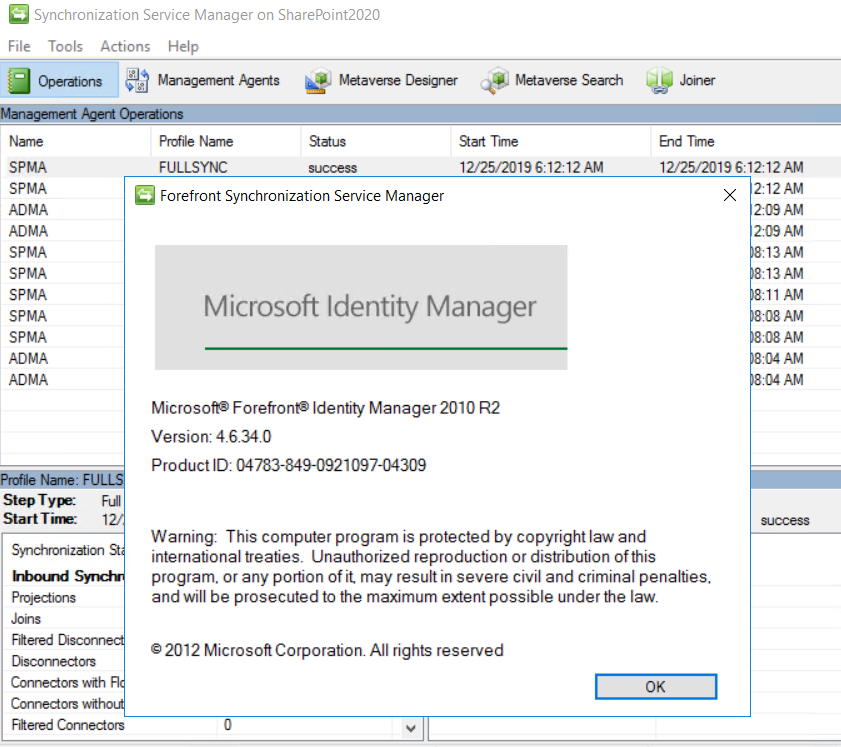
Task: Click the success status in step details
Action: point(785,520)
